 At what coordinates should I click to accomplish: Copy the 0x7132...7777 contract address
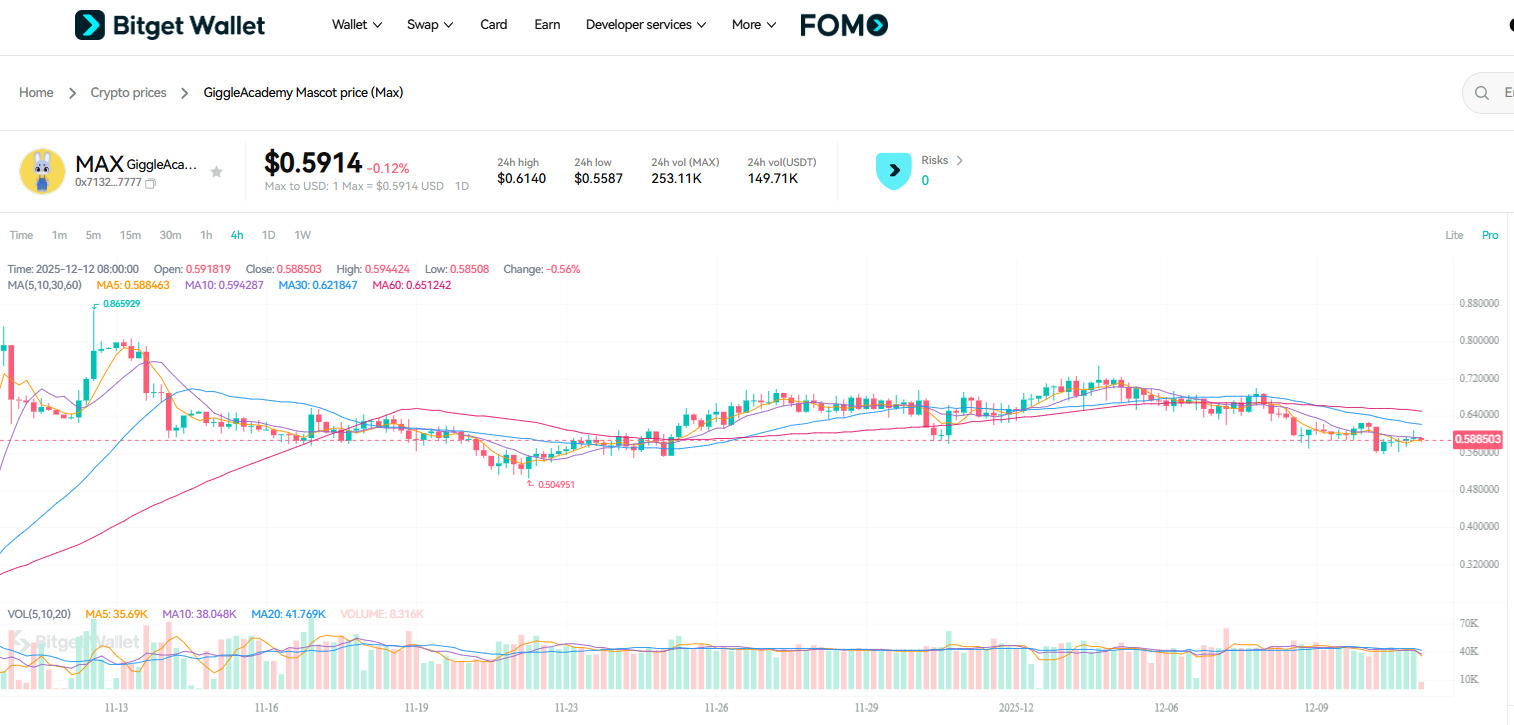point(151,184)
